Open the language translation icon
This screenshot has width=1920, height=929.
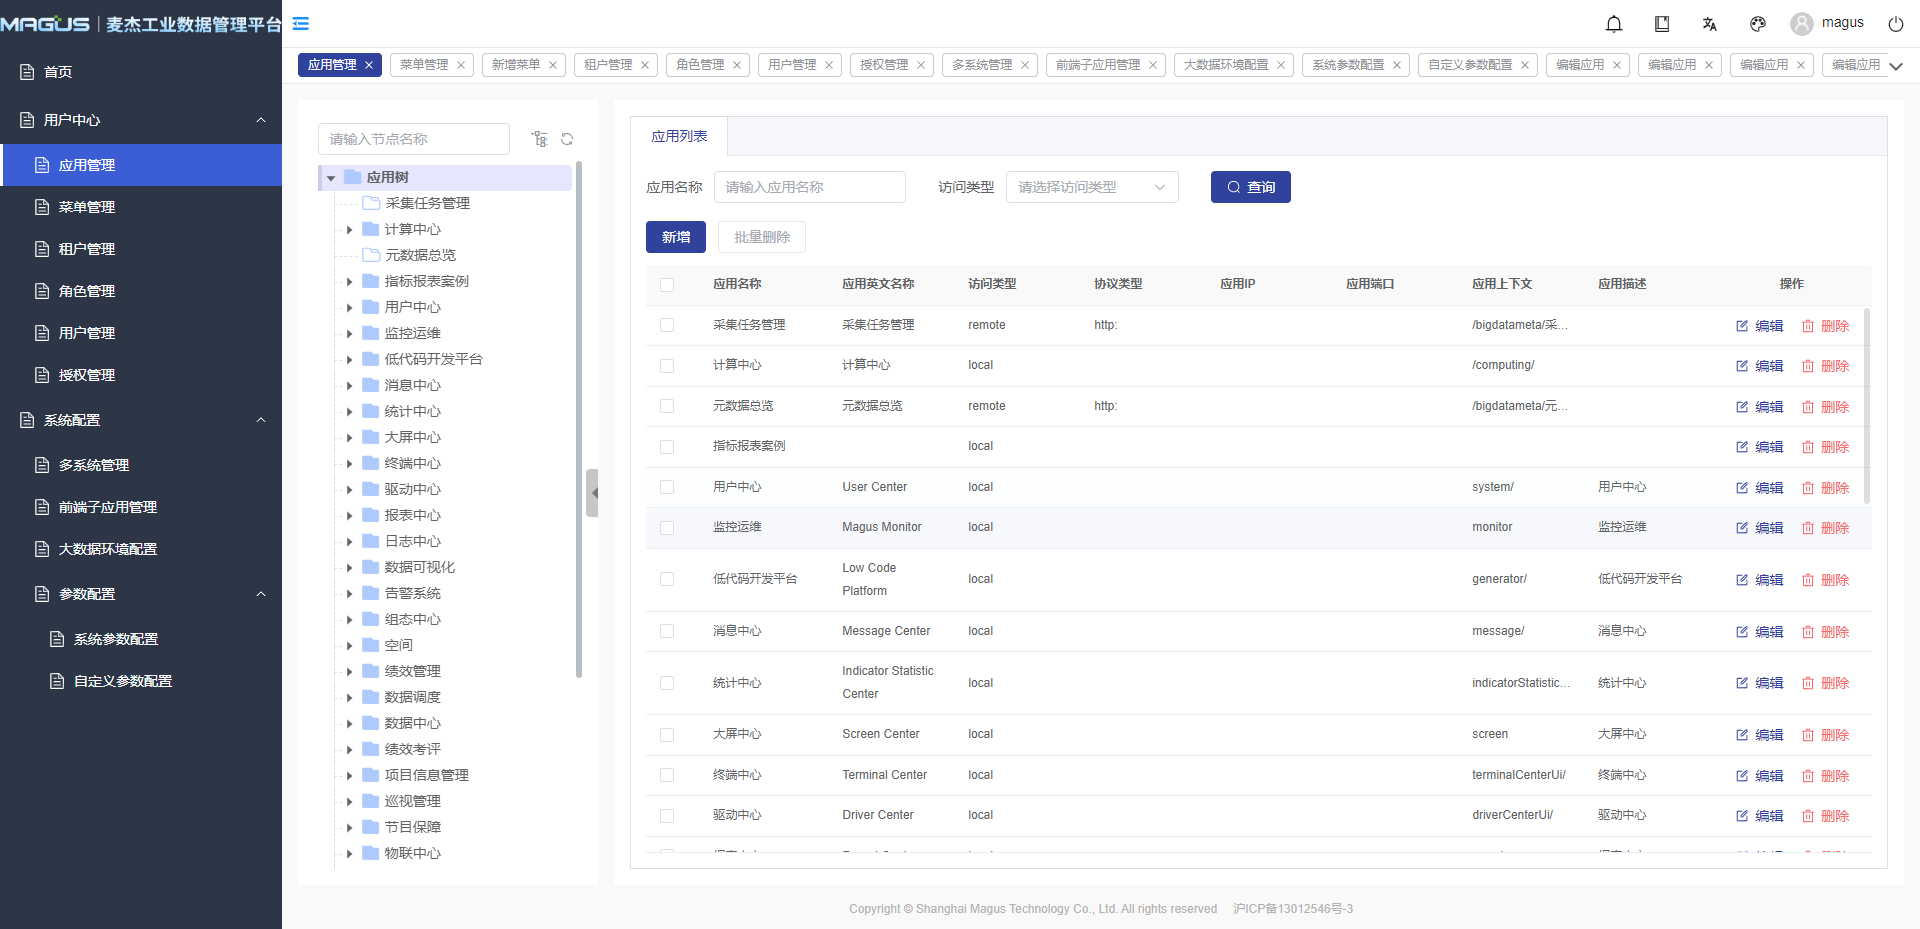click(x=1710, y=24)
